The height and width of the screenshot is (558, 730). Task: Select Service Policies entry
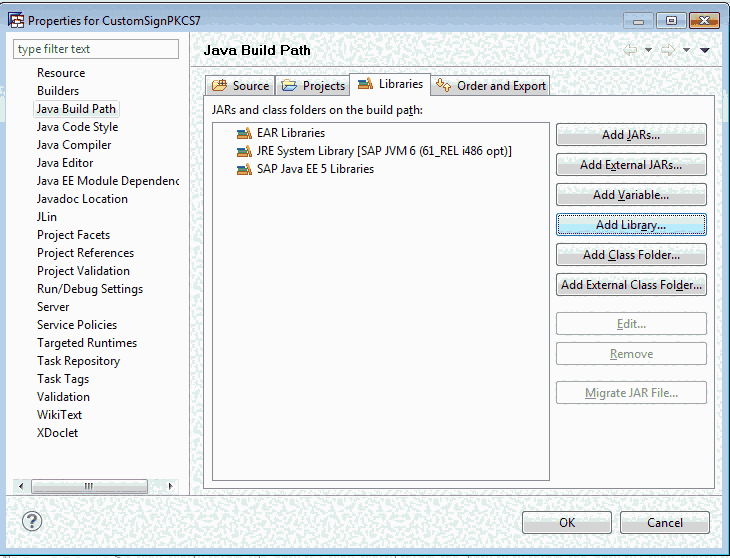(x=77, y=325)
